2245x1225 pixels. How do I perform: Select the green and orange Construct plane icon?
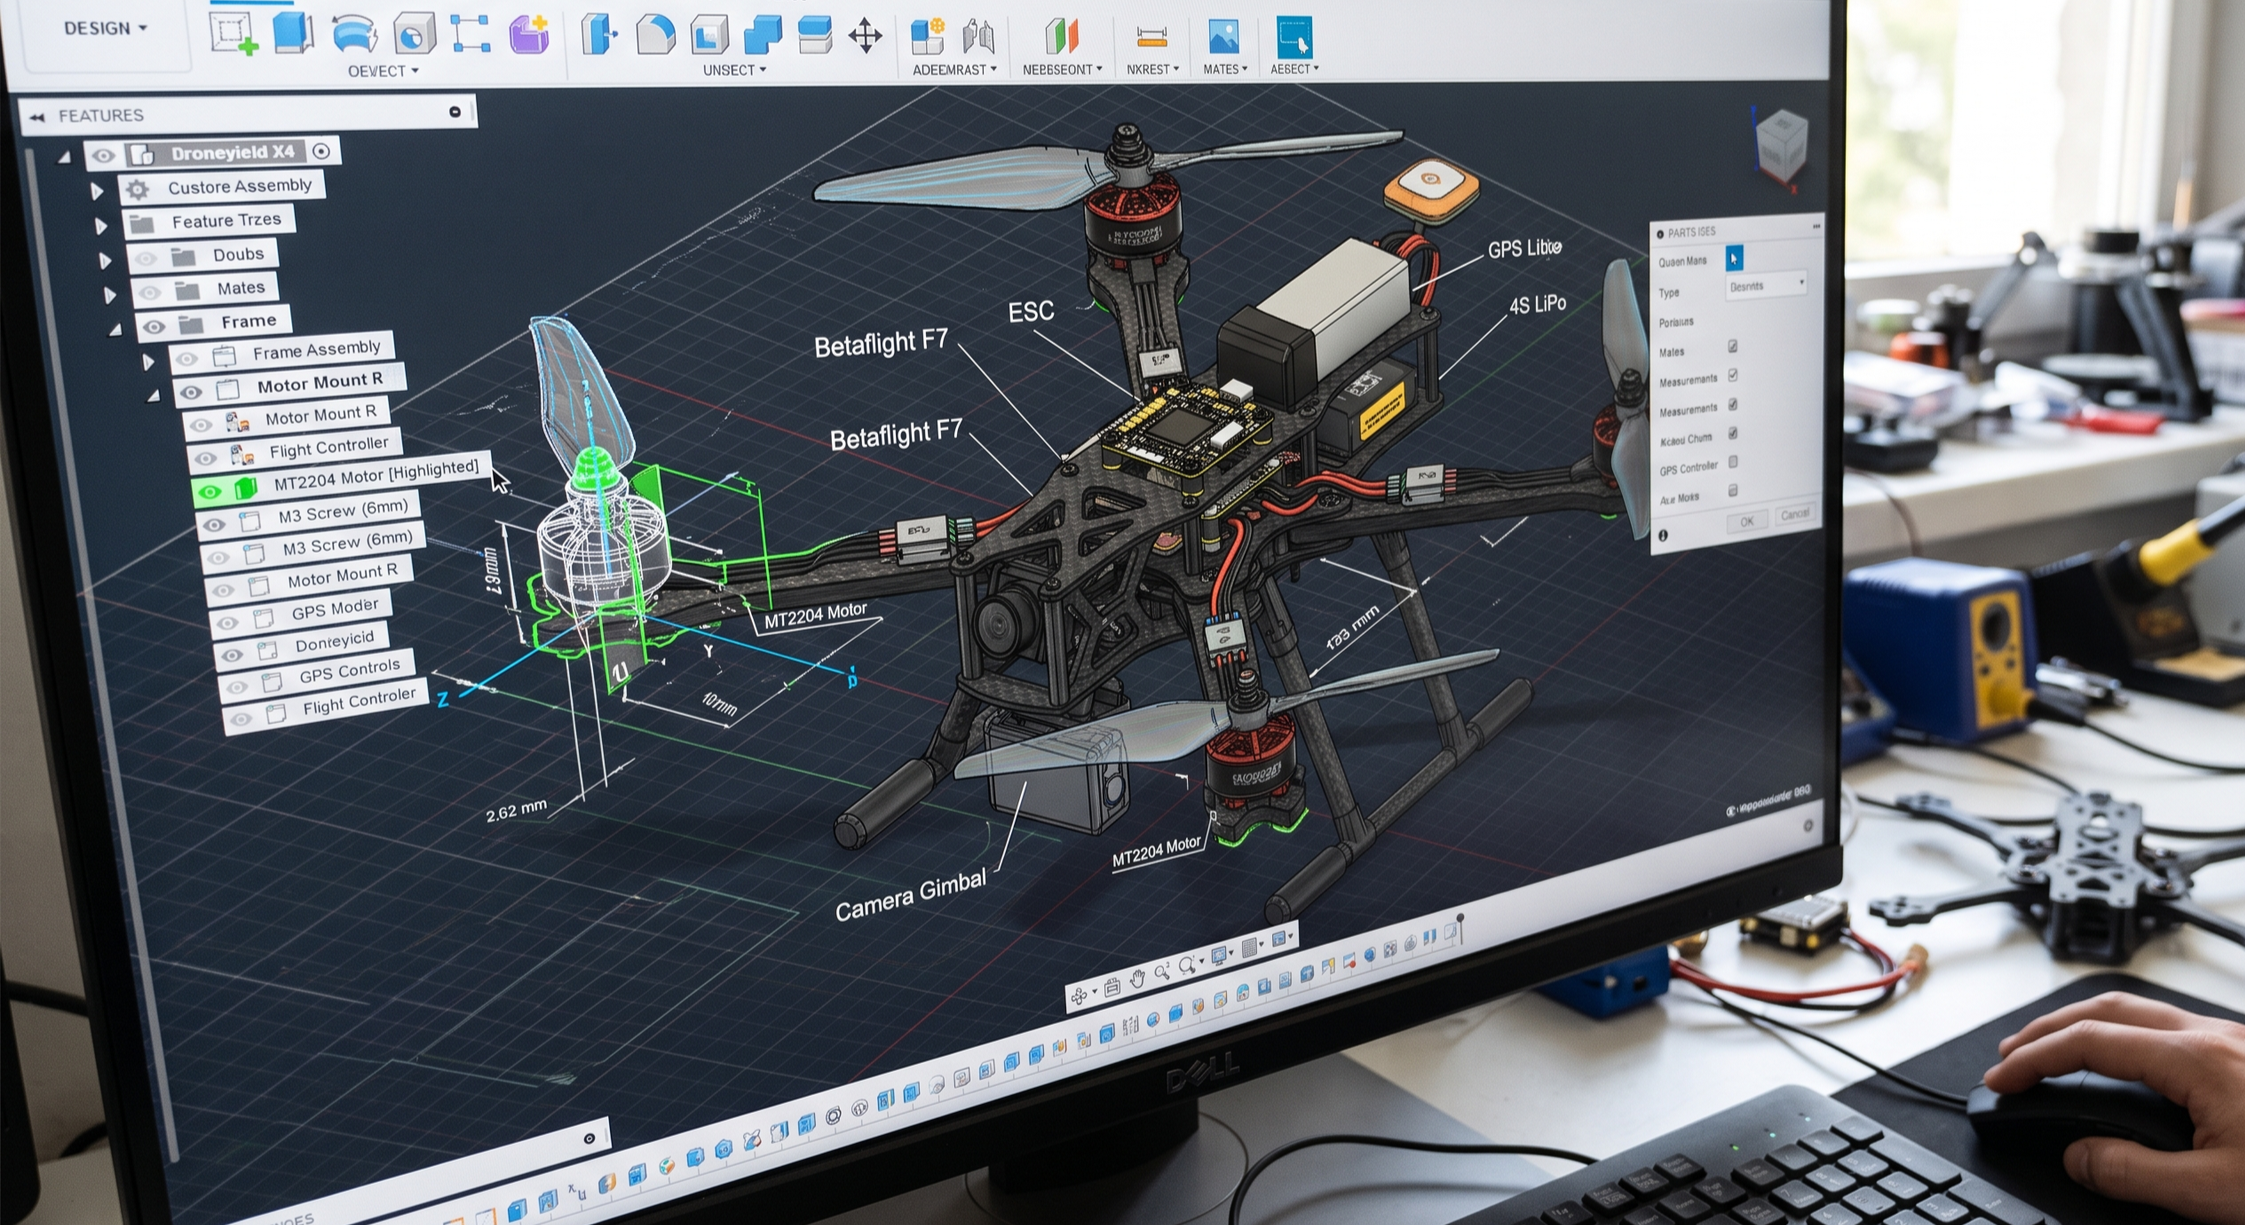click(1062, 36)
